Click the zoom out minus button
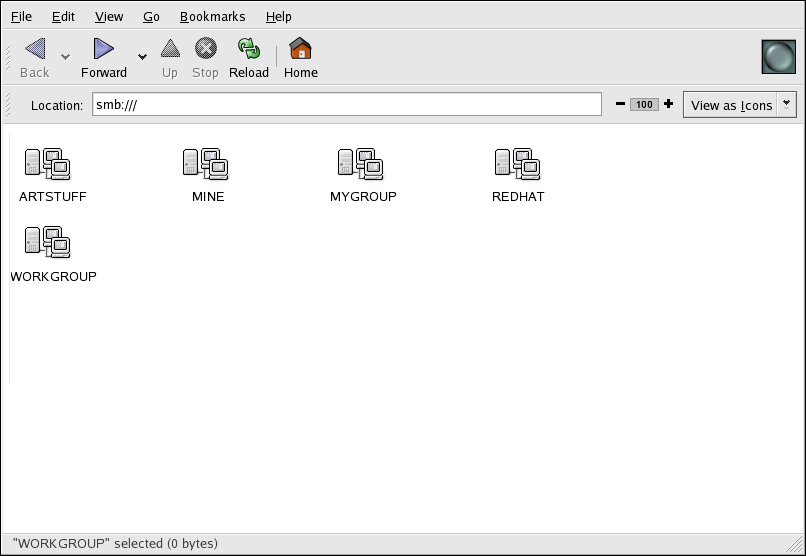 point(621,104)
